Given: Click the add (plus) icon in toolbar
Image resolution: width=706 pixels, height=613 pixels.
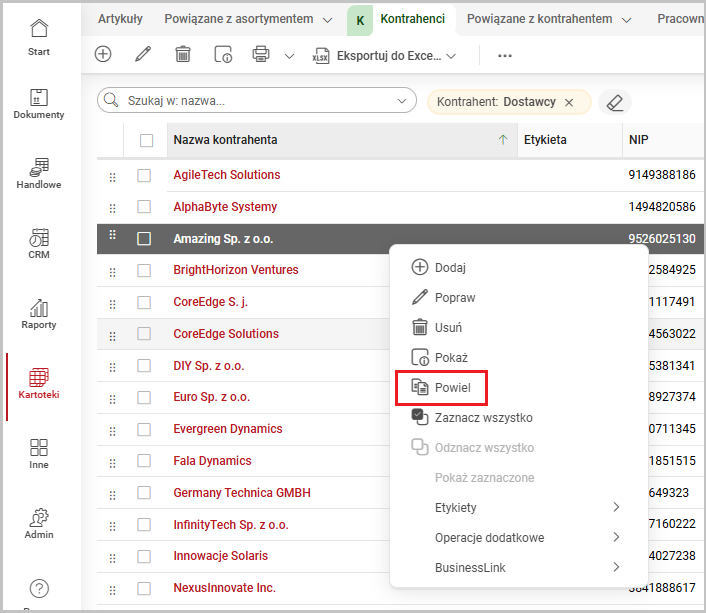Looking at the screenshot, I should click(103, 55).
